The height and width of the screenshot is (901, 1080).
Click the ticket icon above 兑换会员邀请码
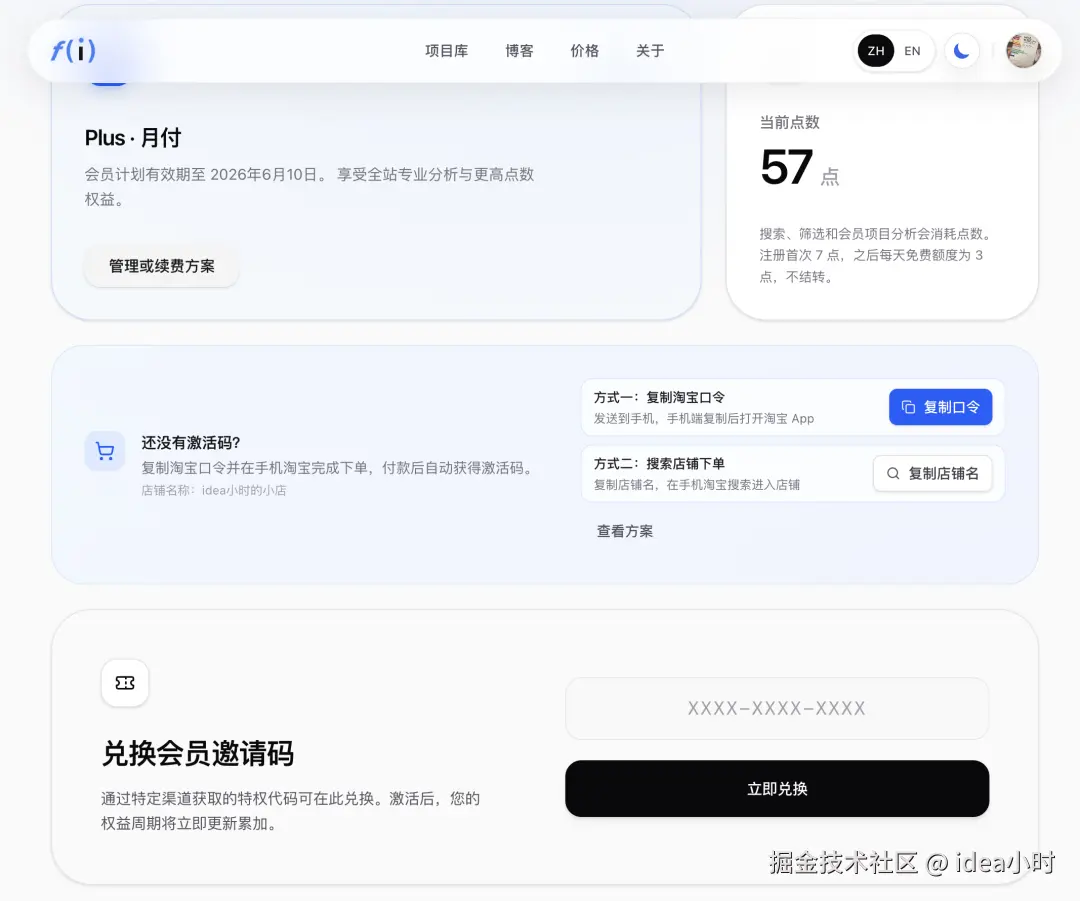pyautogui.click(x=124, y=683)
